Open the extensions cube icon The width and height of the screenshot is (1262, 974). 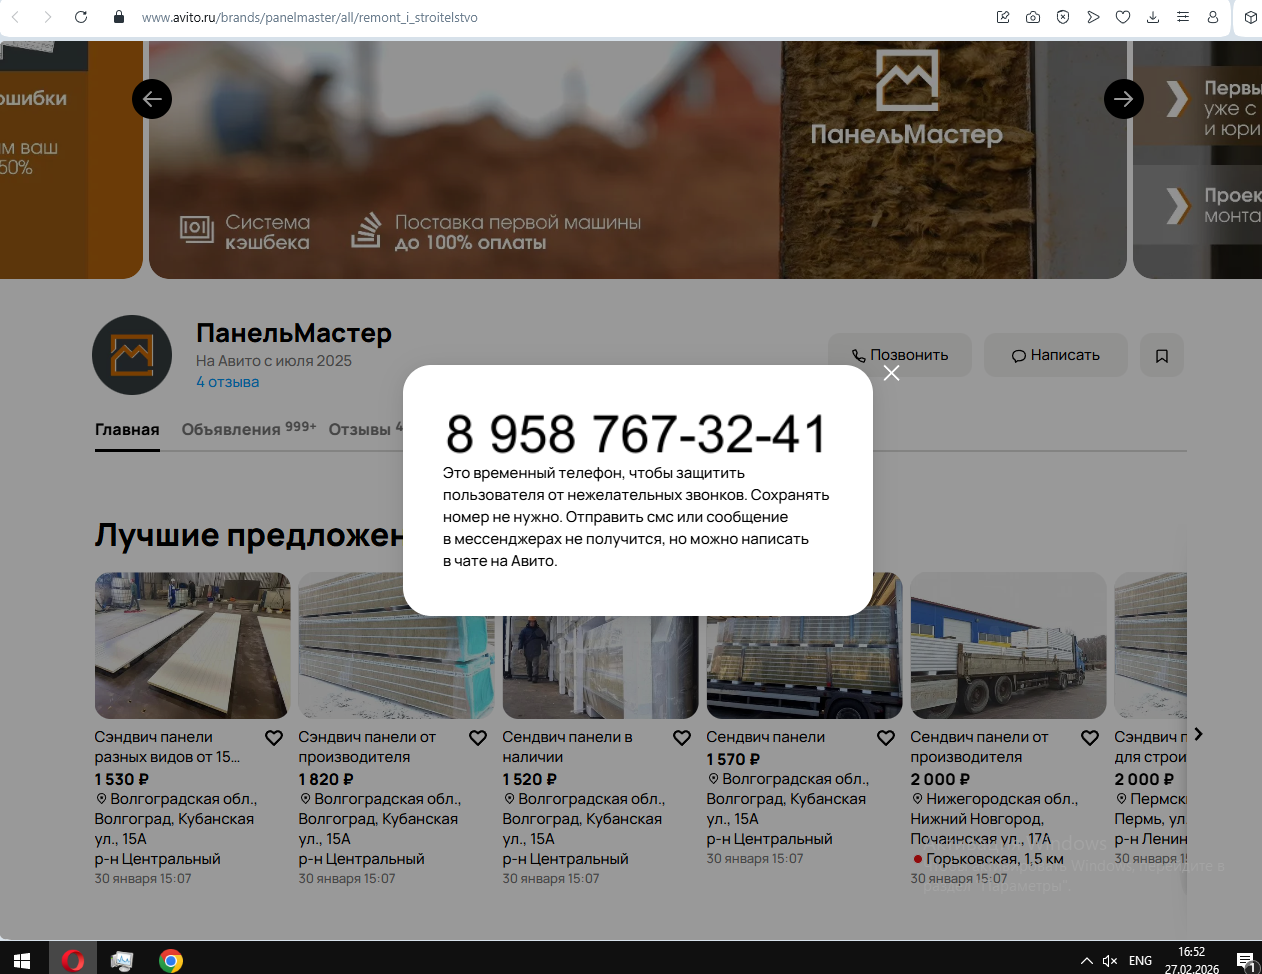(x=1251, y=17)
